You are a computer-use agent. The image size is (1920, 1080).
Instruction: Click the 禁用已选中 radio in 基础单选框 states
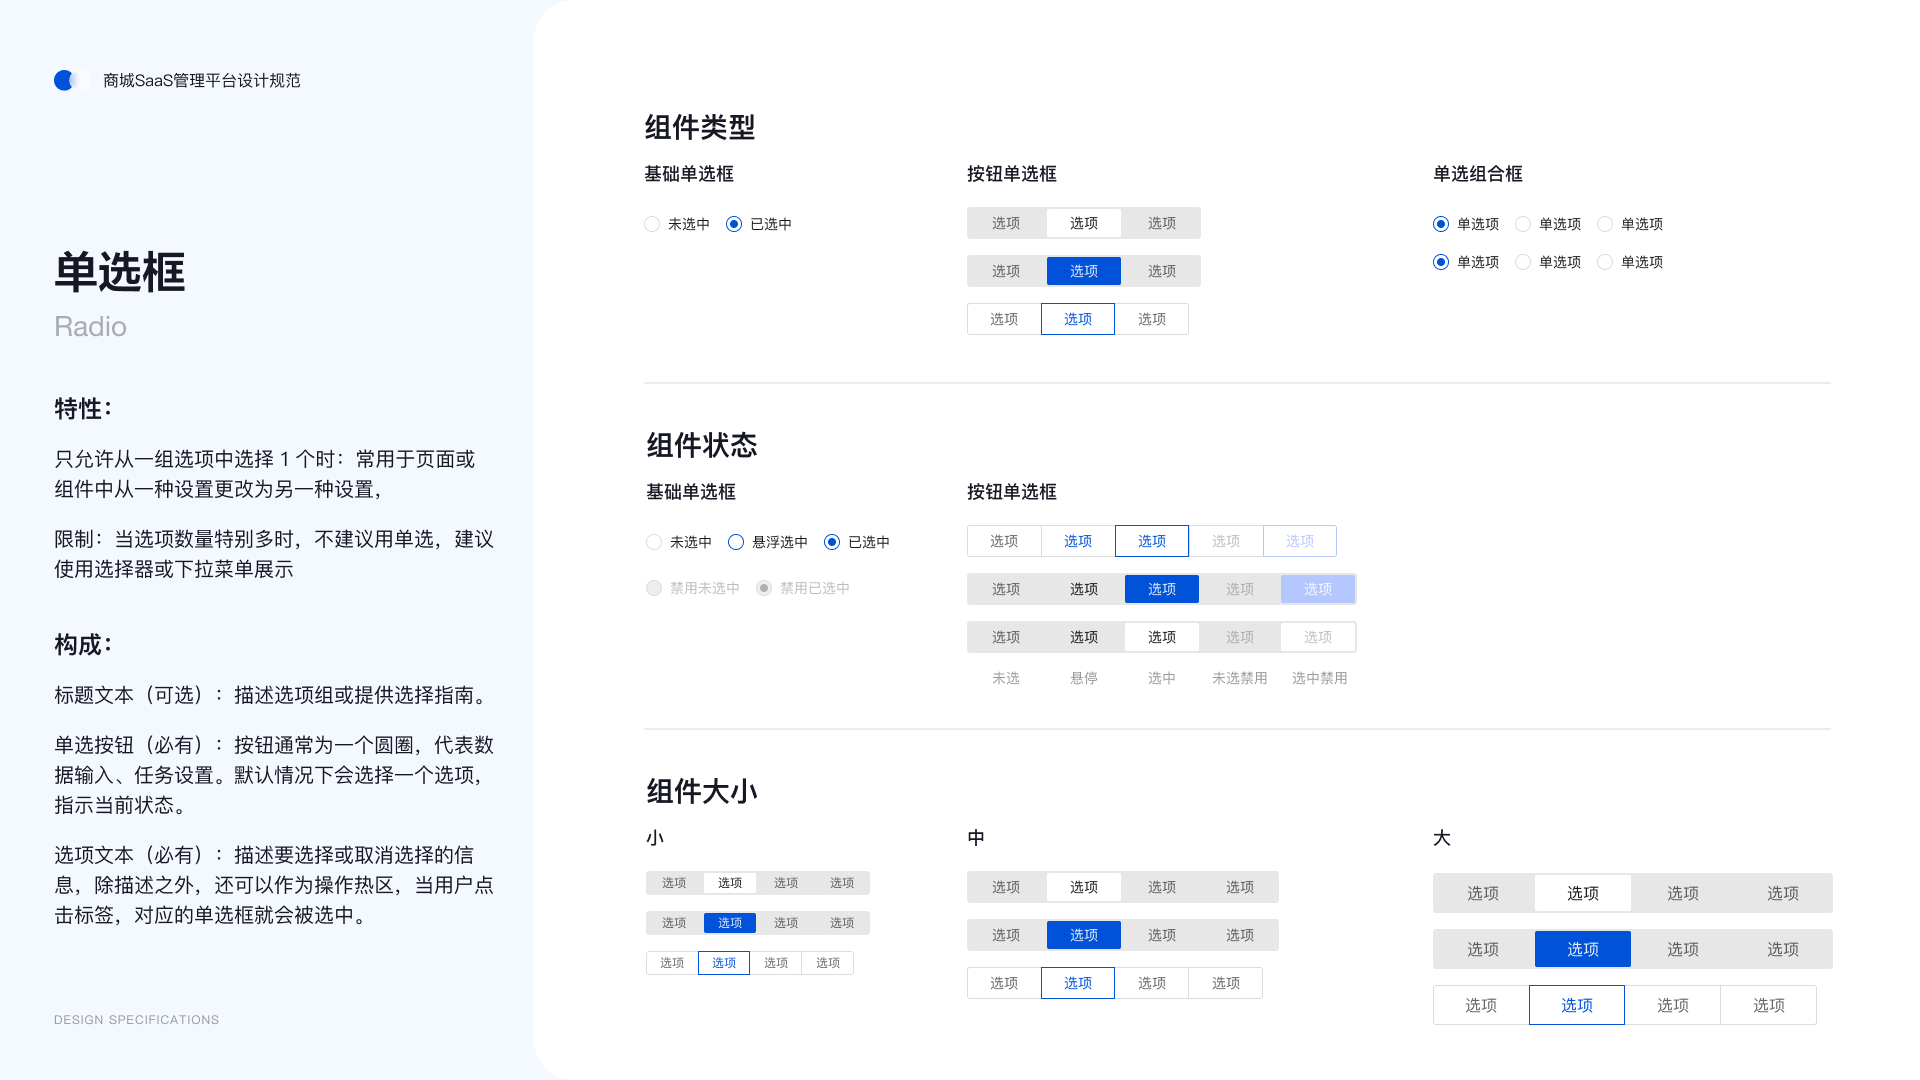765,588
